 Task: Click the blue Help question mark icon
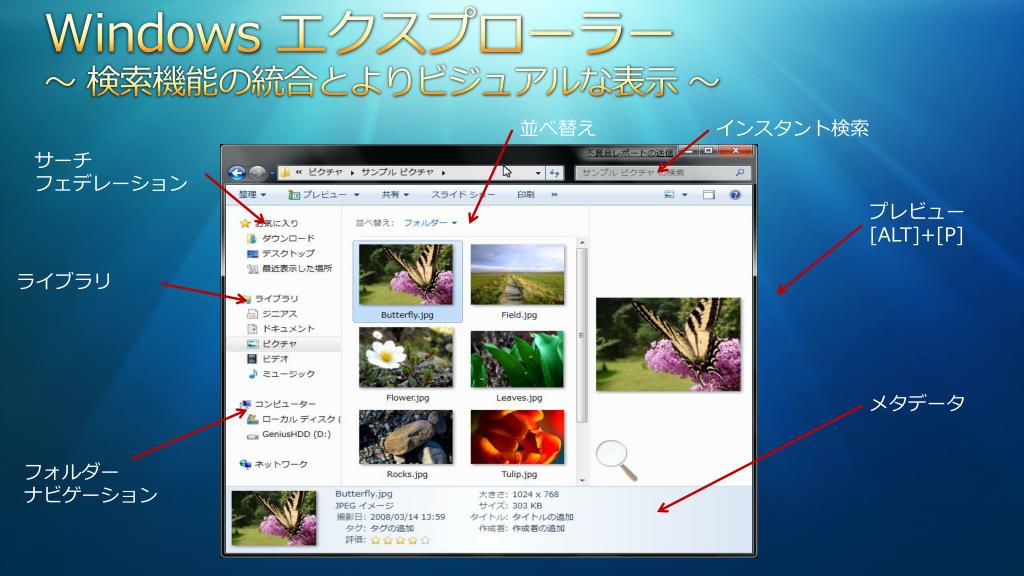(735, 195)
